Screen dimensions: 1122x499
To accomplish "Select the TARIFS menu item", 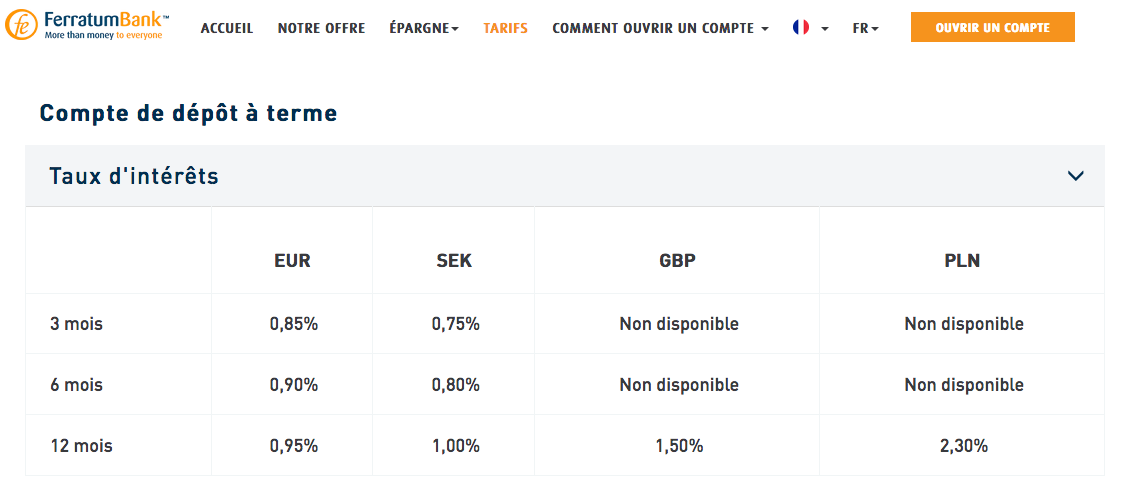I will (x=505, y=28).
